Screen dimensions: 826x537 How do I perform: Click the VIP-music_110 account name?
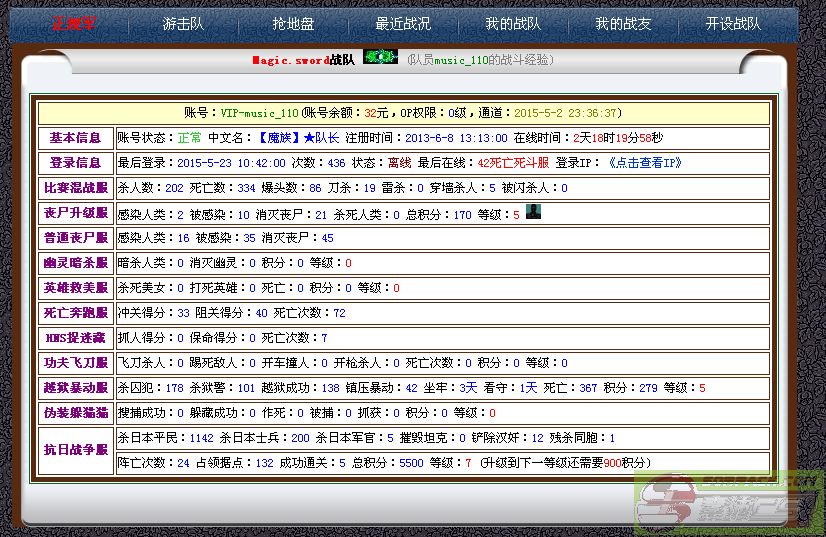[x=259, y=113]
